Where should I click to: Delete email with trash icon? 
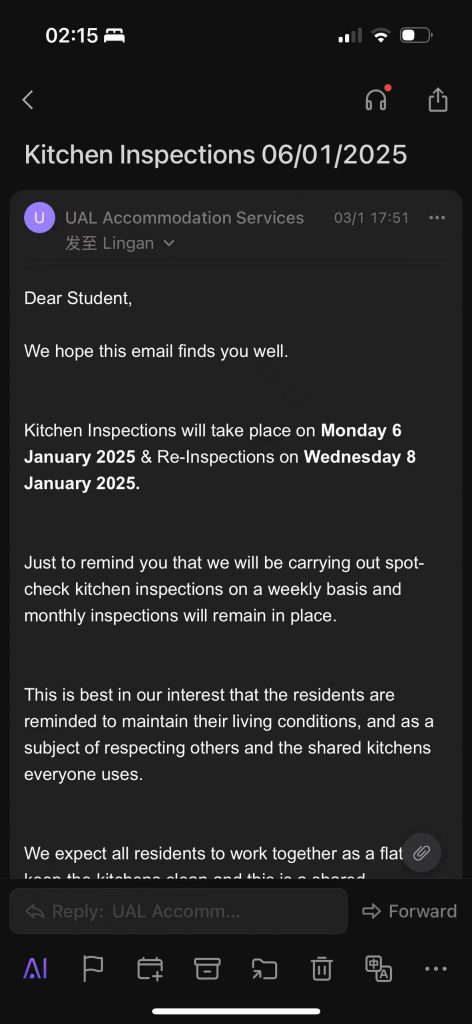coord(321,969)
